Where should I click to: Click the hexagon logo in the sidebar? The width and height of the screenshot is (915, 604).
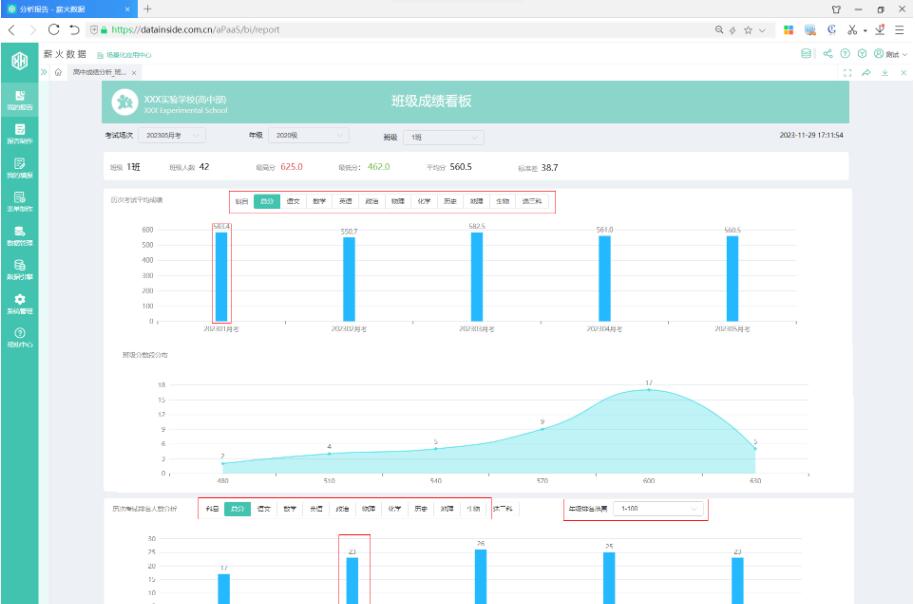(x=20, y=60)
